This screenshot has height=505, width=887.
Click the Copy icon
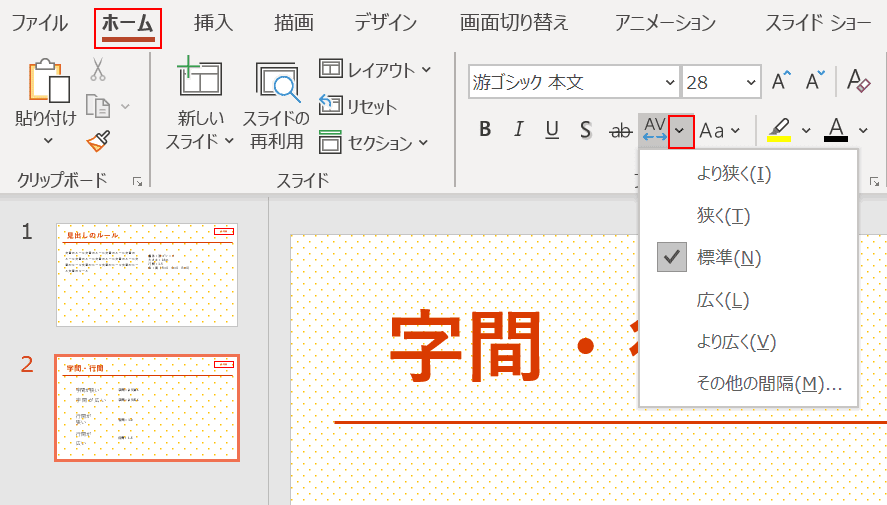click(x=98, y=106)
